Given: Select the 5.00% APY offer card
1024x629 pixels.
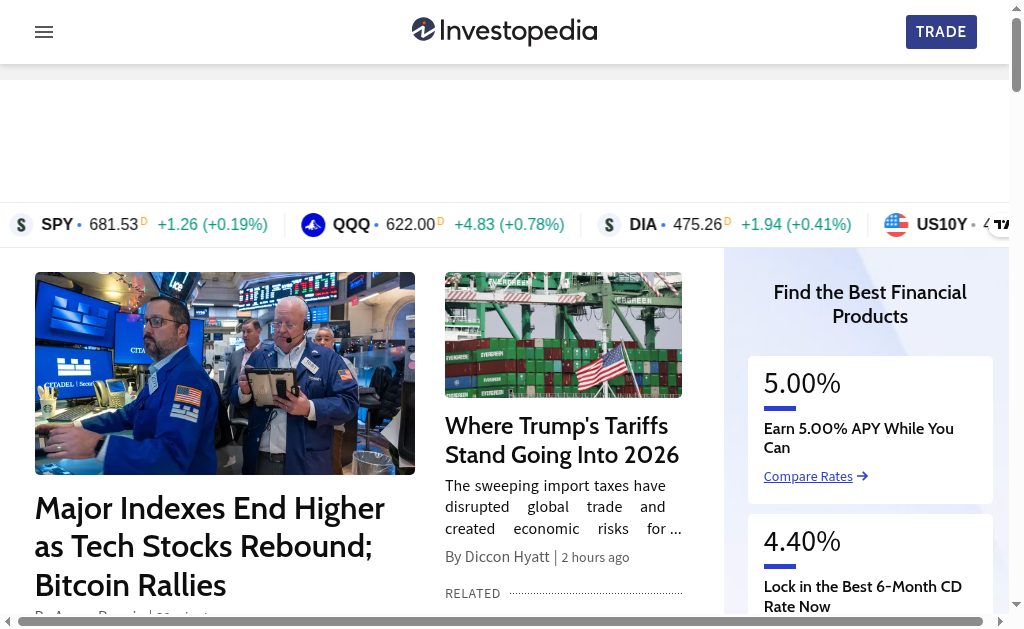Looking at the screenshot, I should coord(870,429).
